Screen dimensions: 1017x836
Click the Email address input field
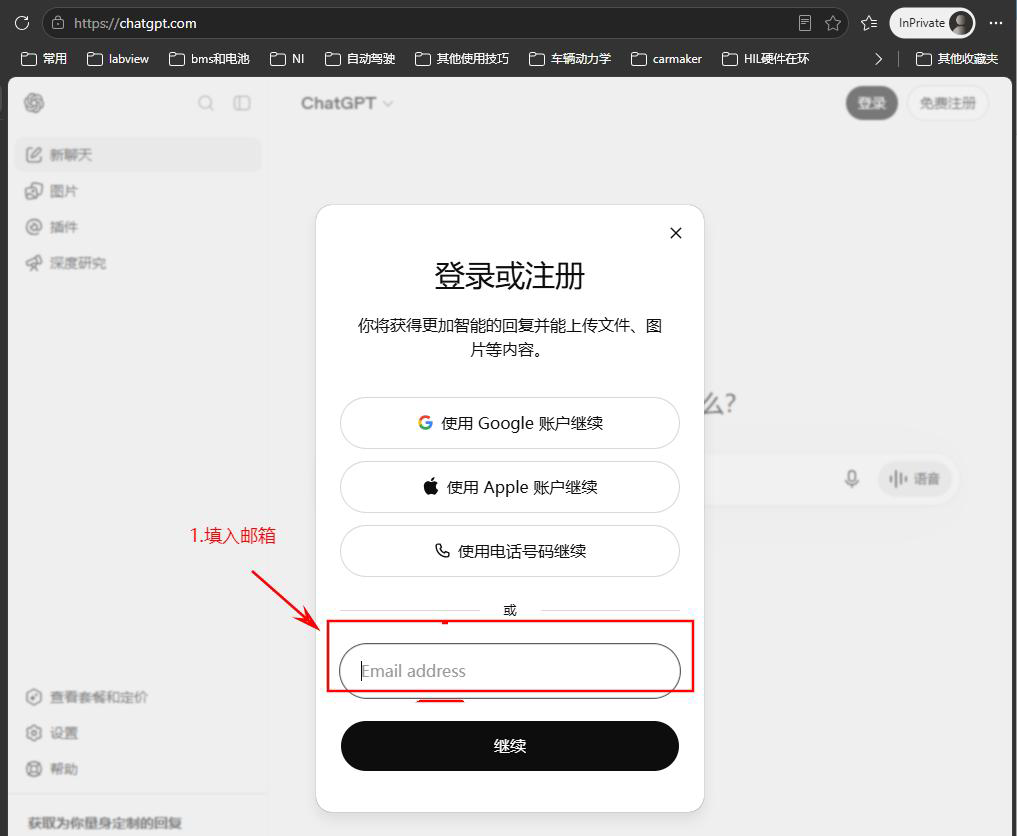pos(510,671)
